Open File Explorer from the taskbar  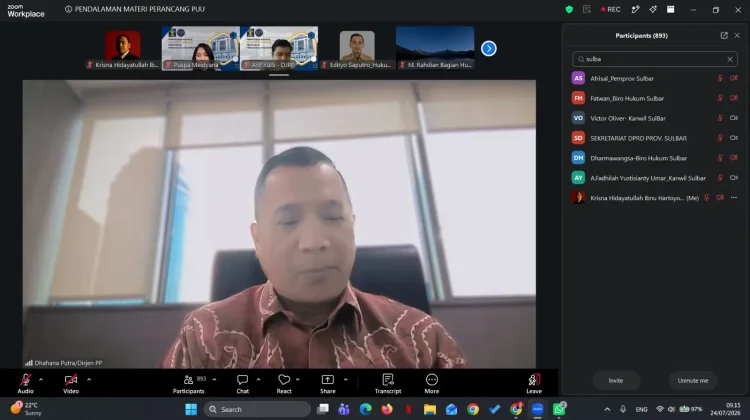pyautogui.click(x=430, y=409)
